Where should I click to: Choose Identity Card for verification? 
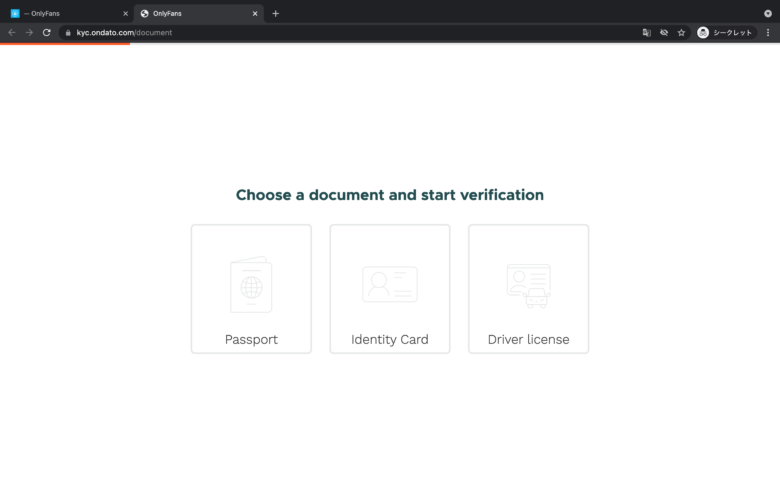tap(390, 289)
